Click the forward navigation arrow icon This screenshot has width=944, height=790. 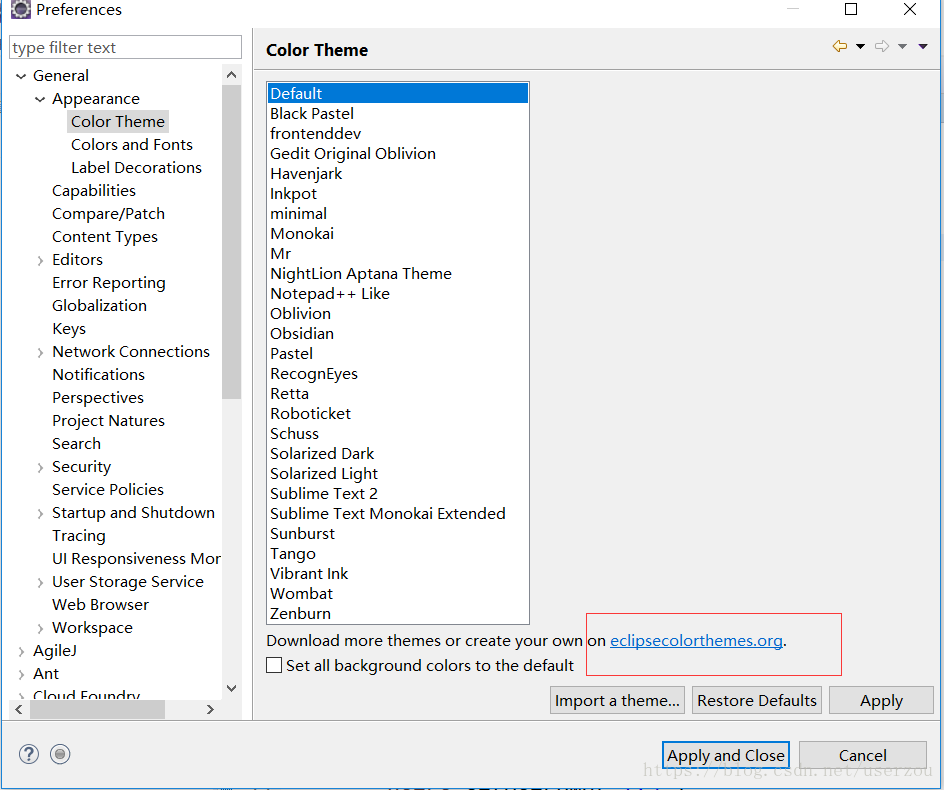(882, 46)
